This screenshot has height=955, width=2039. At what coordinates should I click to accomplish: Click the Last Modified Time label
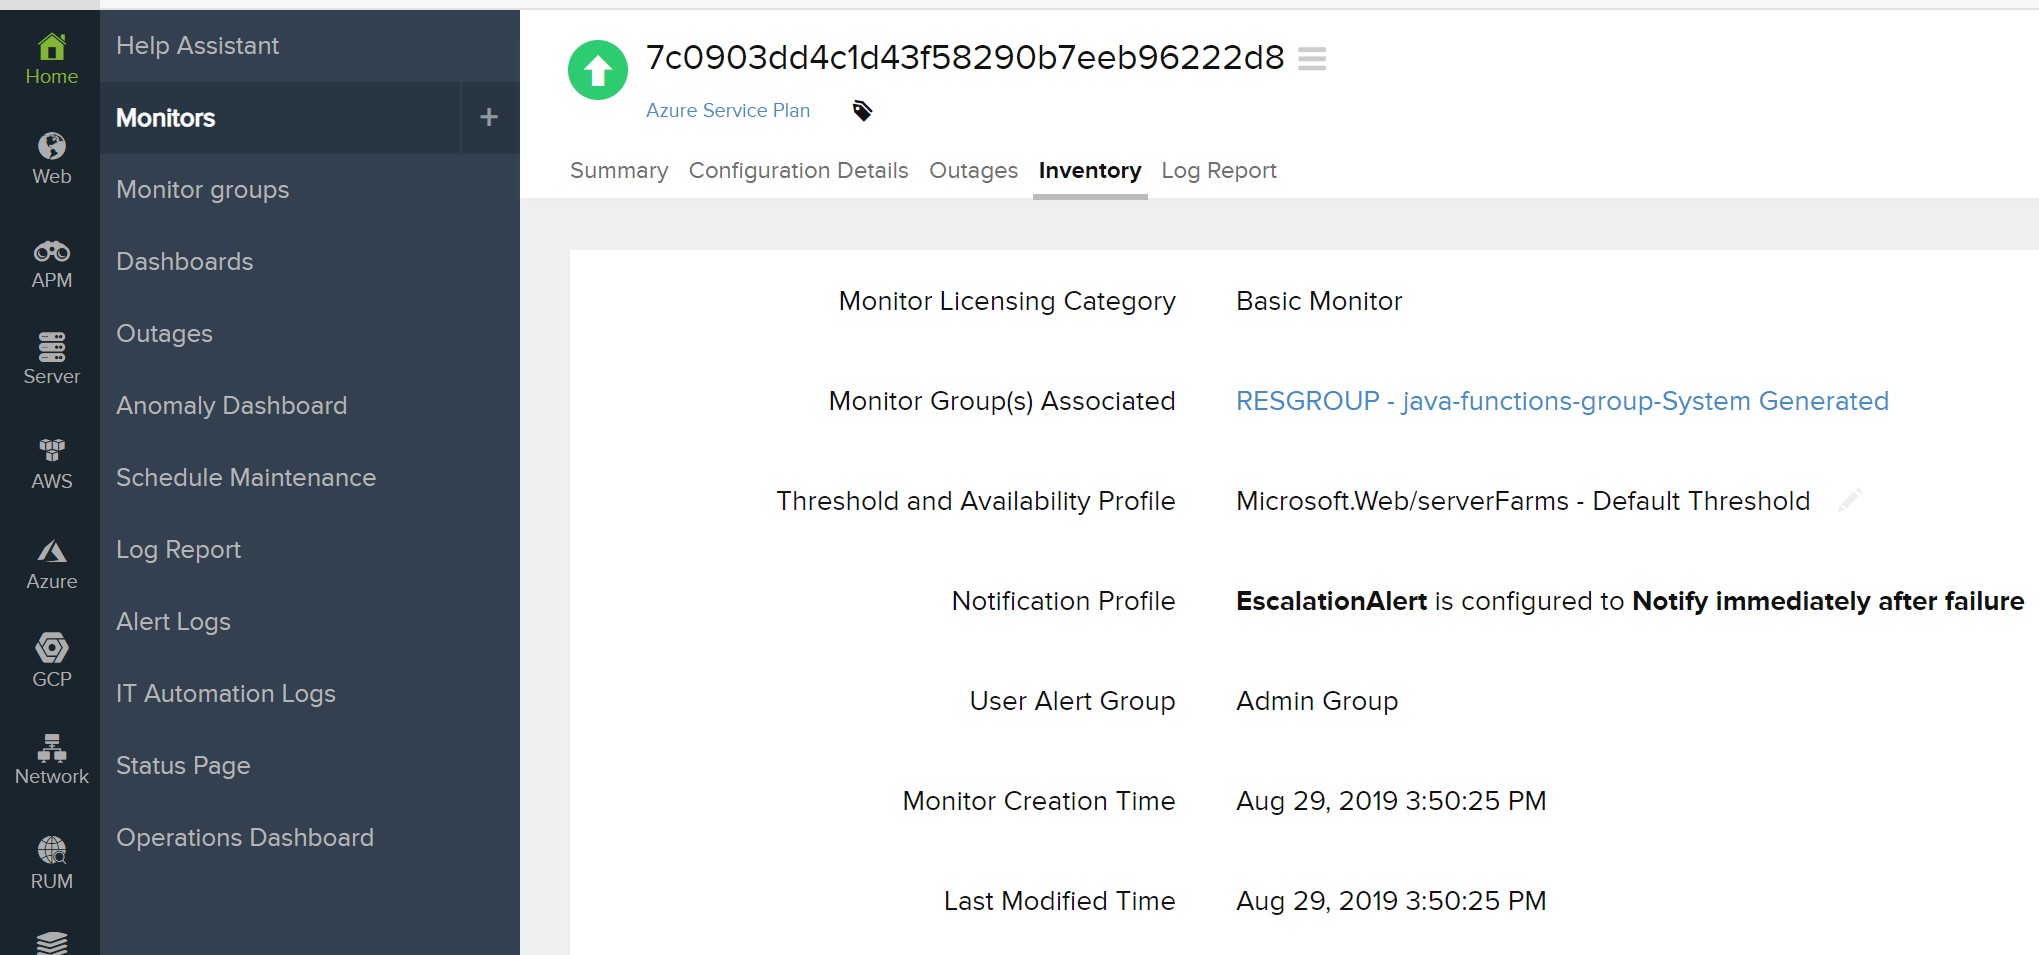tap(1060, 901)
